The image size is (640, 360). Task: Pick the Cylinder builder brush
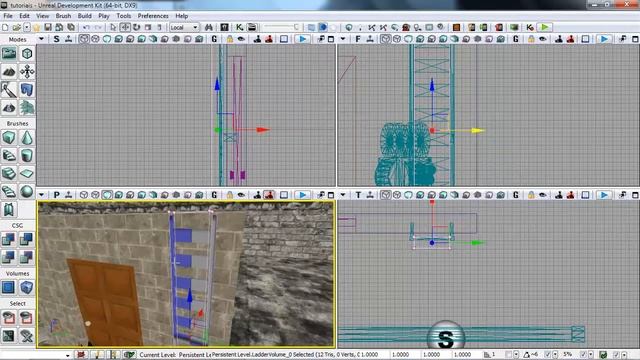(27, 156)
